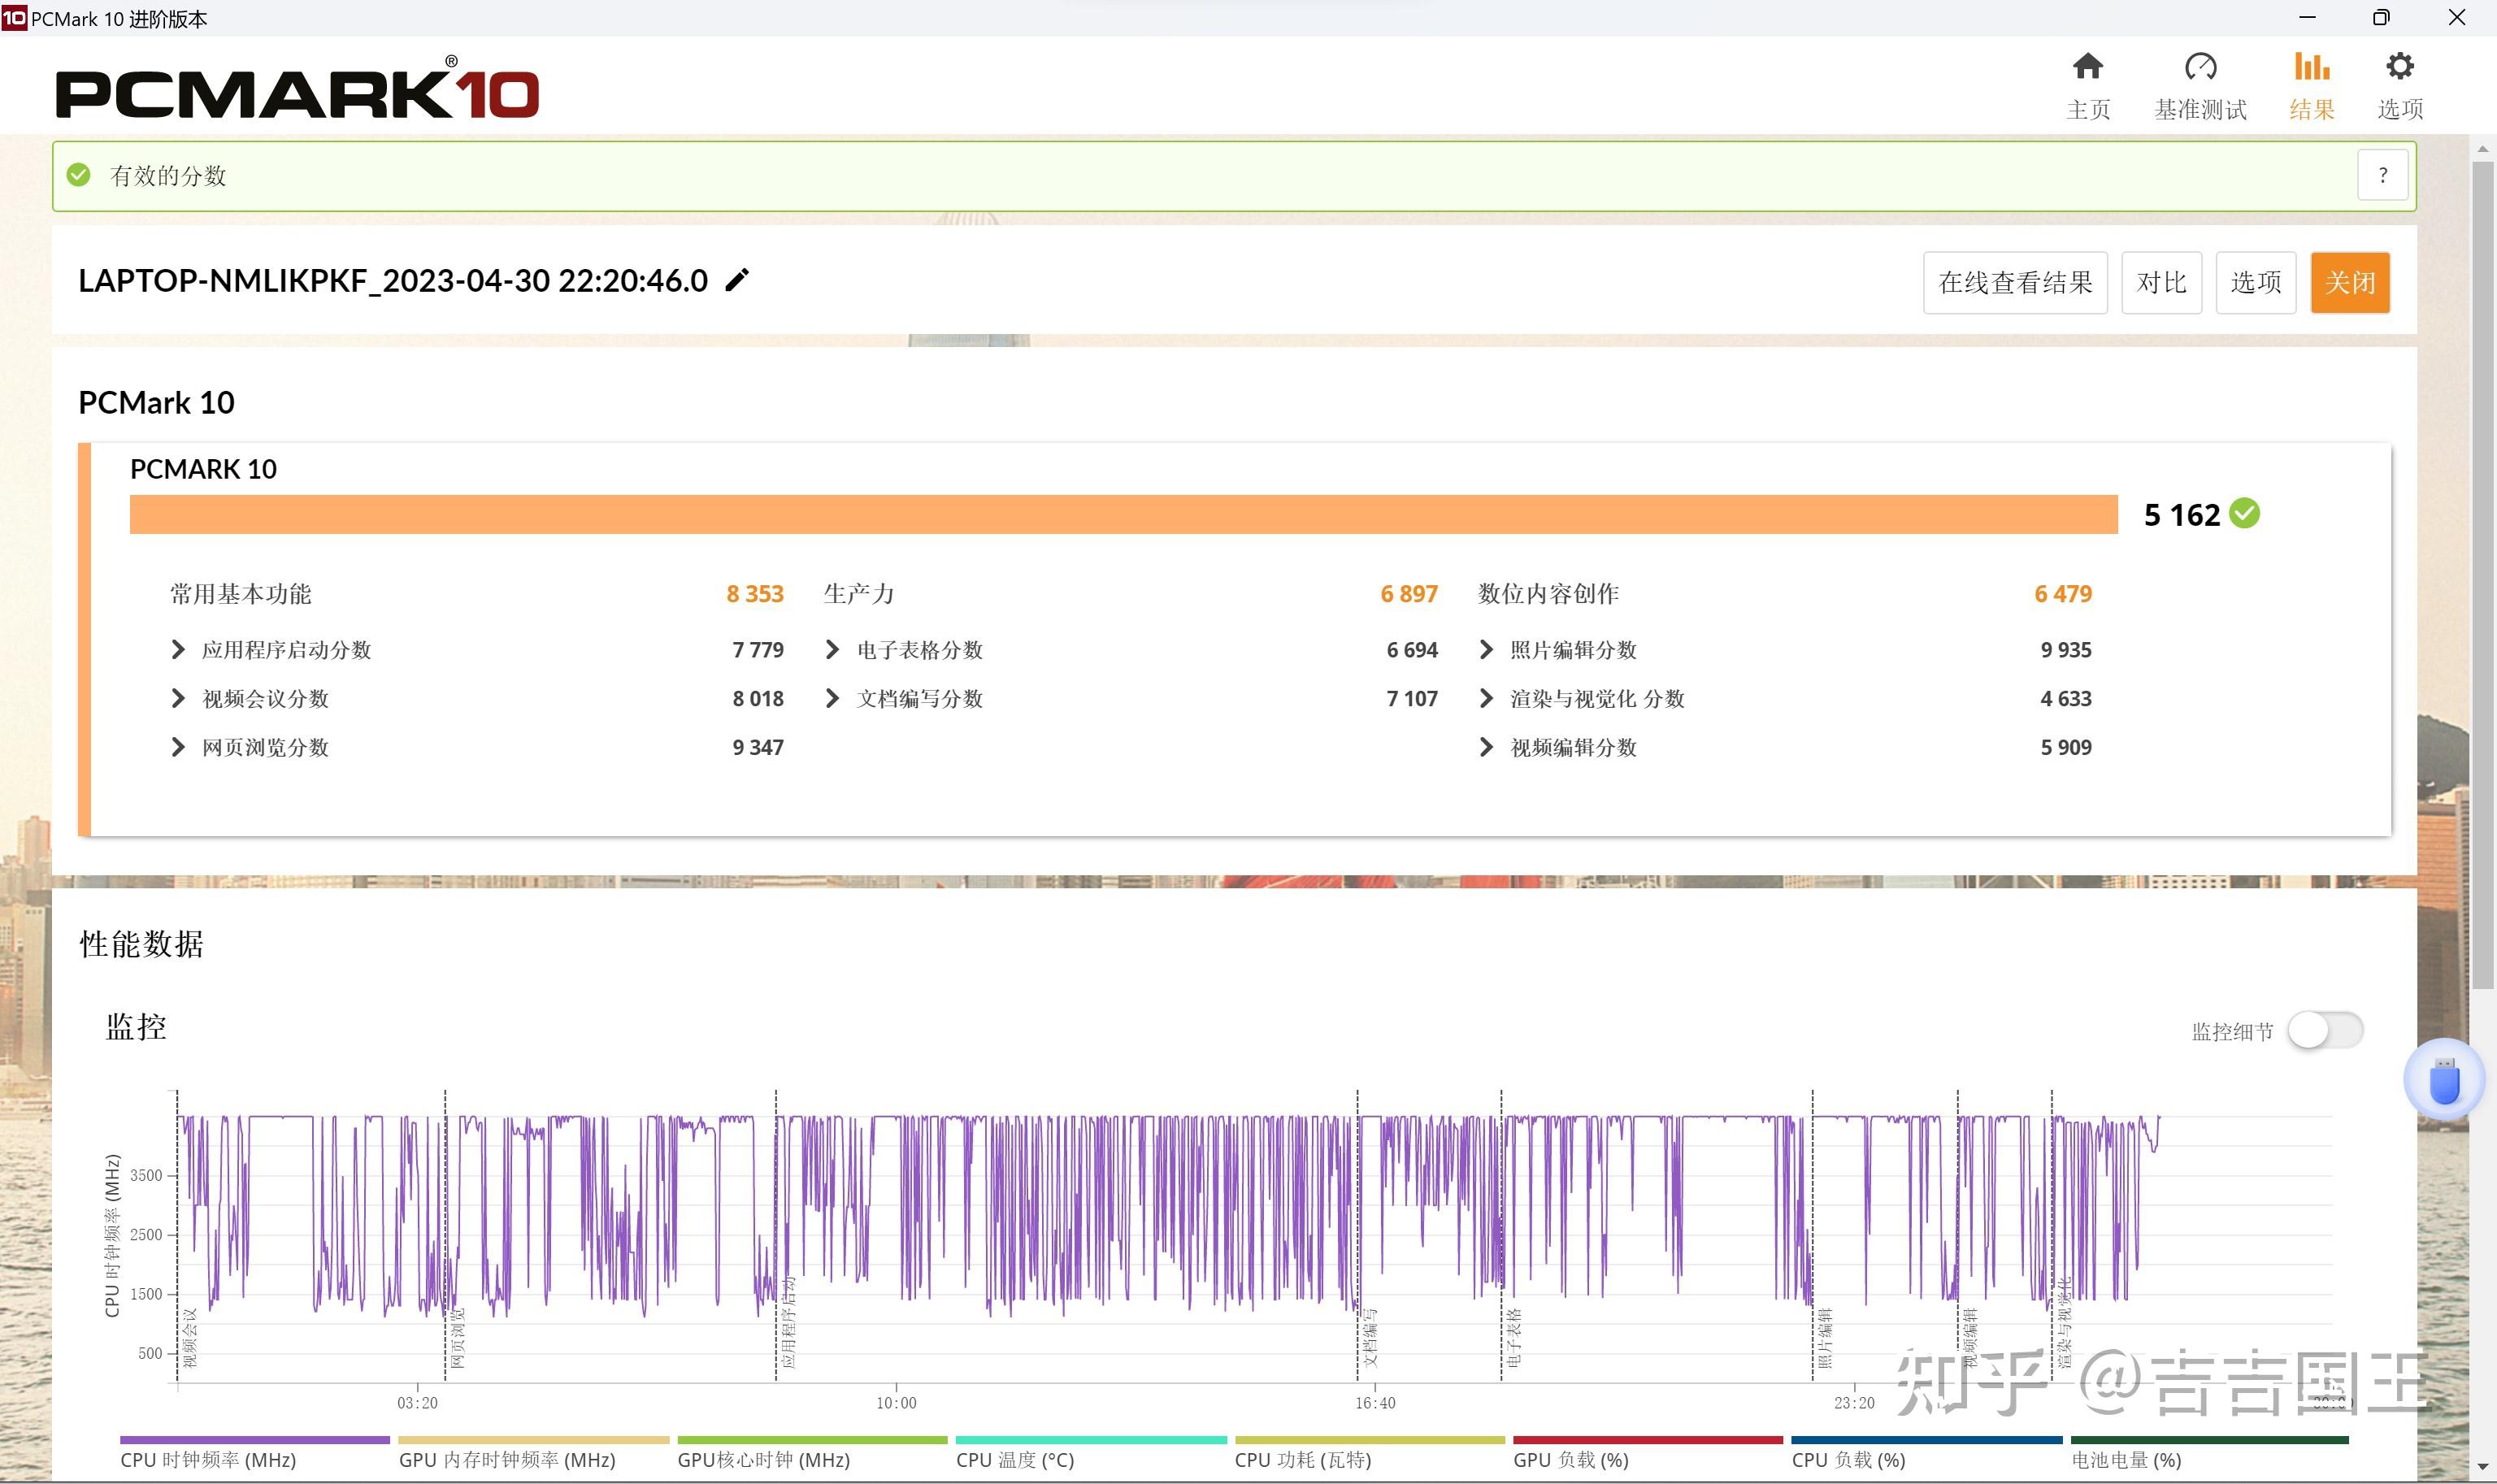Toggle the CPU 温度 (°C) legend item

pyautogui.click(x=1014, y=1459)
